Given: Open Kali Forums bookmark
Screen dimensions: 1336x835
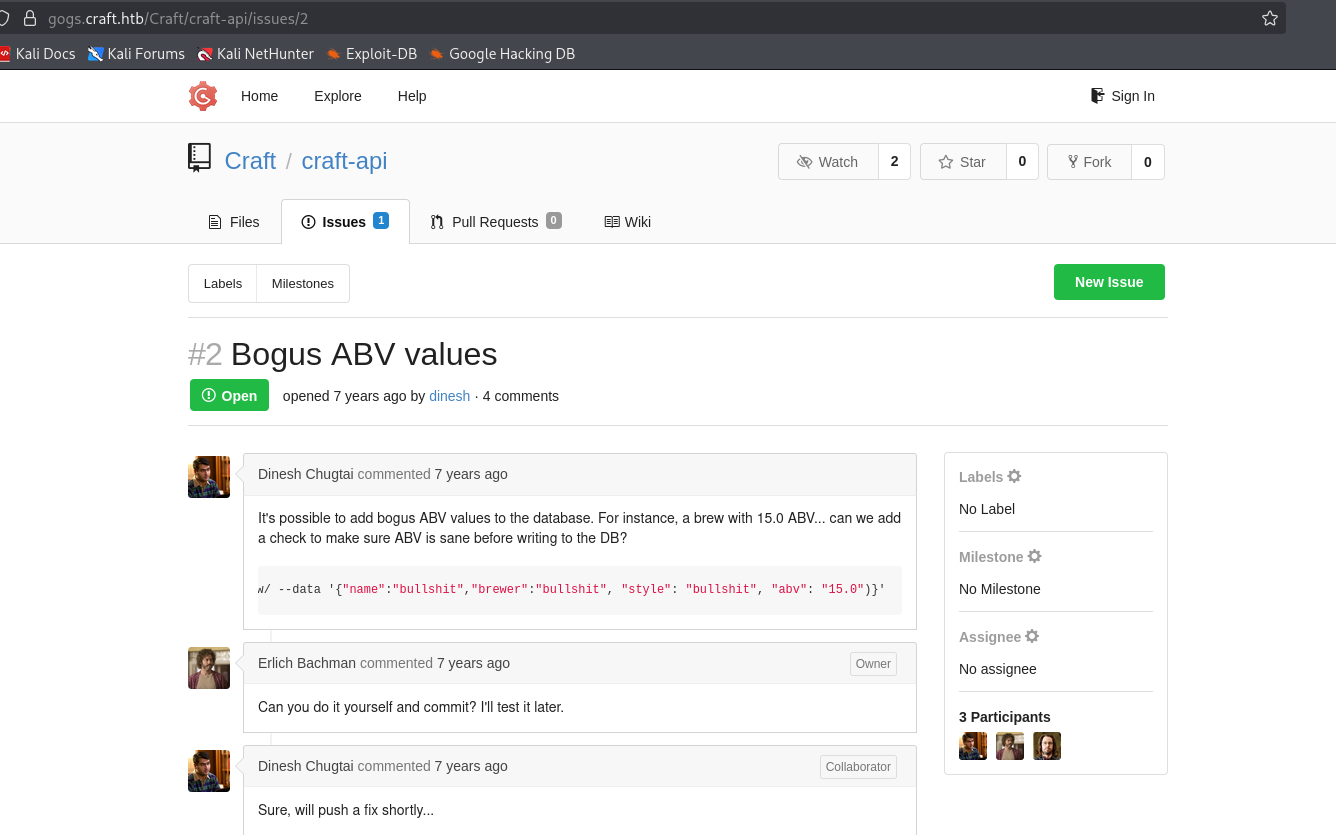Looking at the screenshot, I should pos(136,54).
